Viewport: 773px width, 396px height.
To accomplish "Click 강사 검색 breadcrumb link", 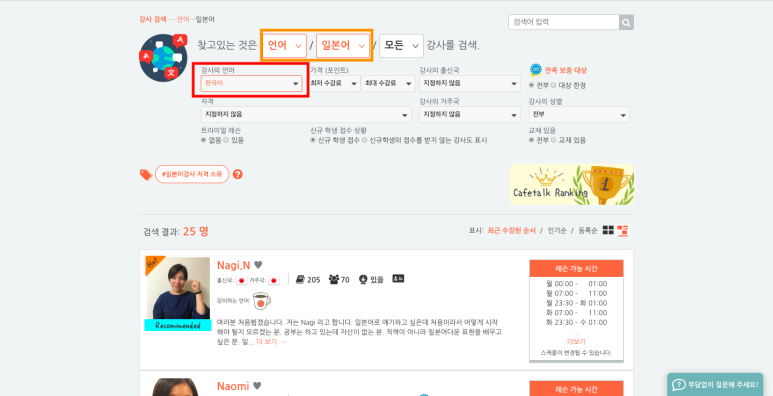I will pos(153,20).
